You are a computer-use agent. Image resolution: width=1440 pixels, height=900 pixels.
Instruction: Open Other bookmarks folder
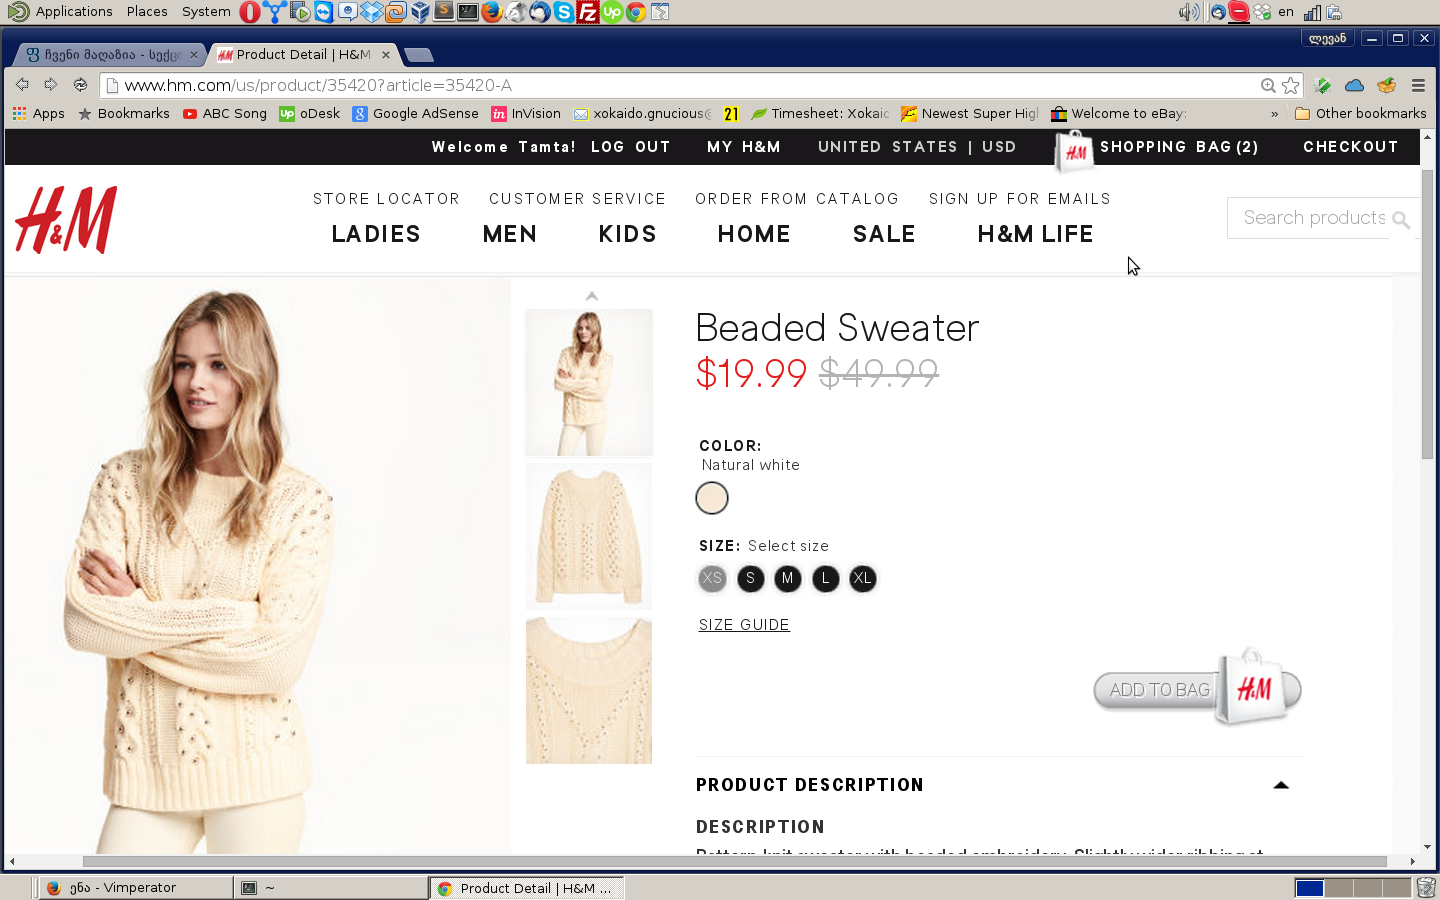1360,114
